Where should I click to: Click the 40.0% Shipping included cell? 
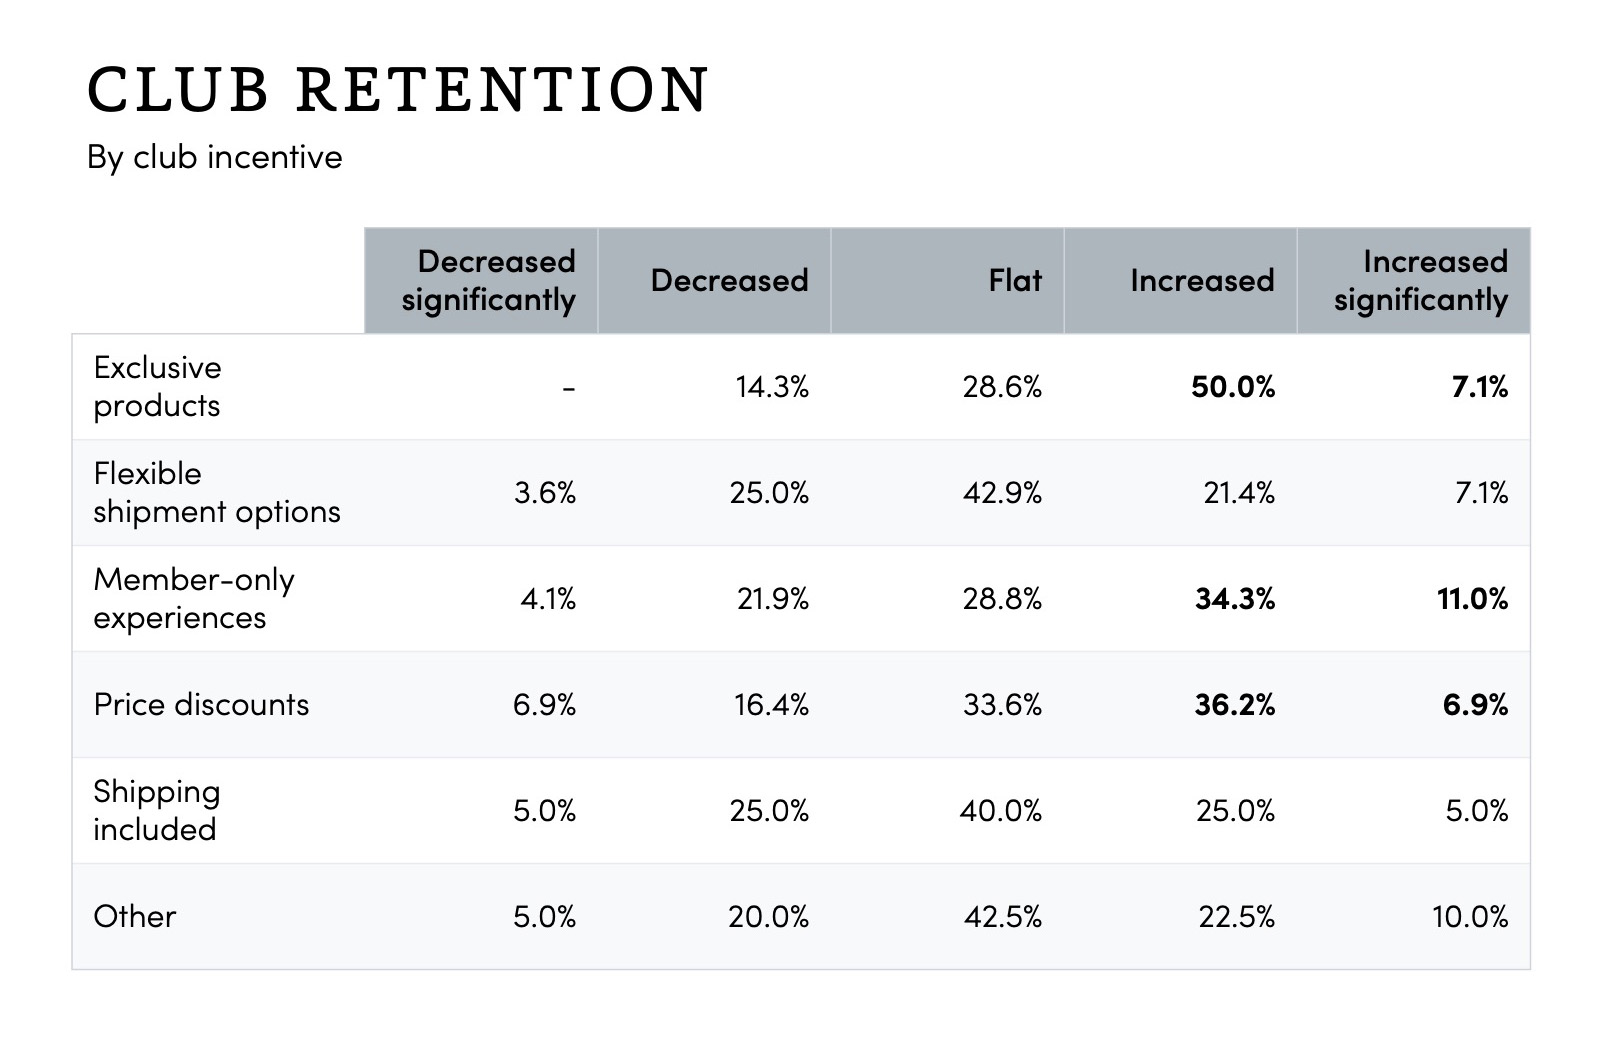point(1000,811)
